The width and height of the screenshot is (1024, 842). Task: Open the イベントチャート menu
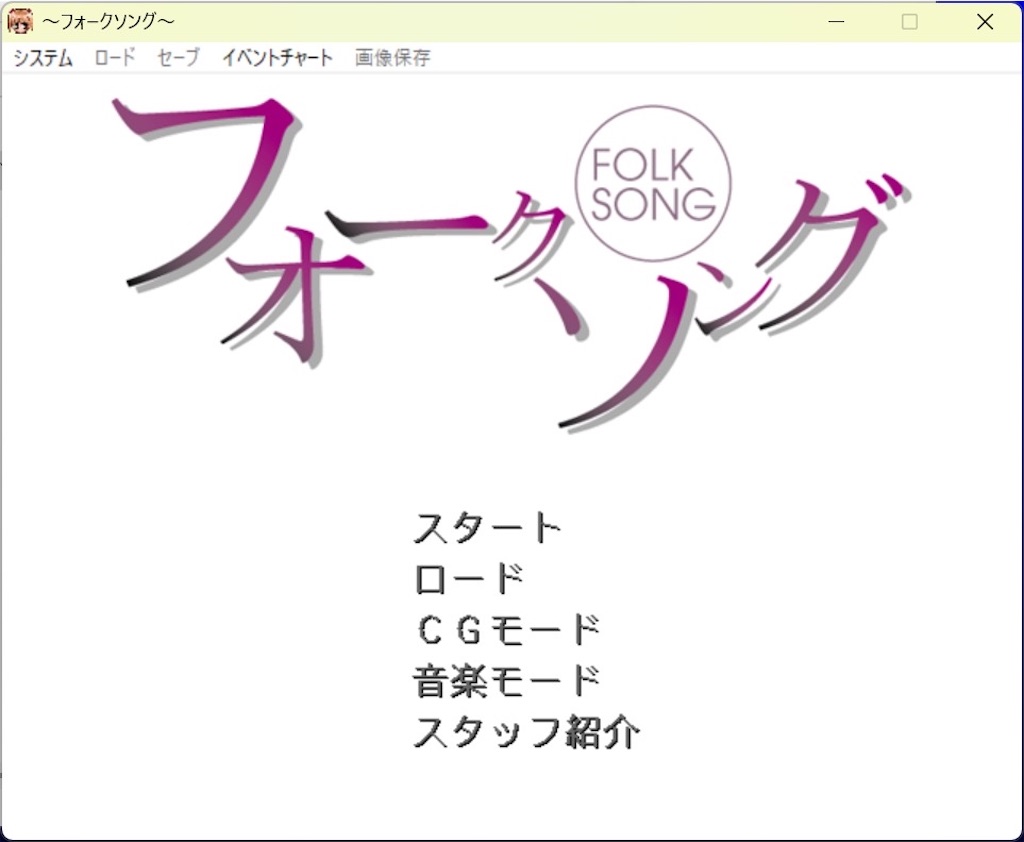[278, 57]
